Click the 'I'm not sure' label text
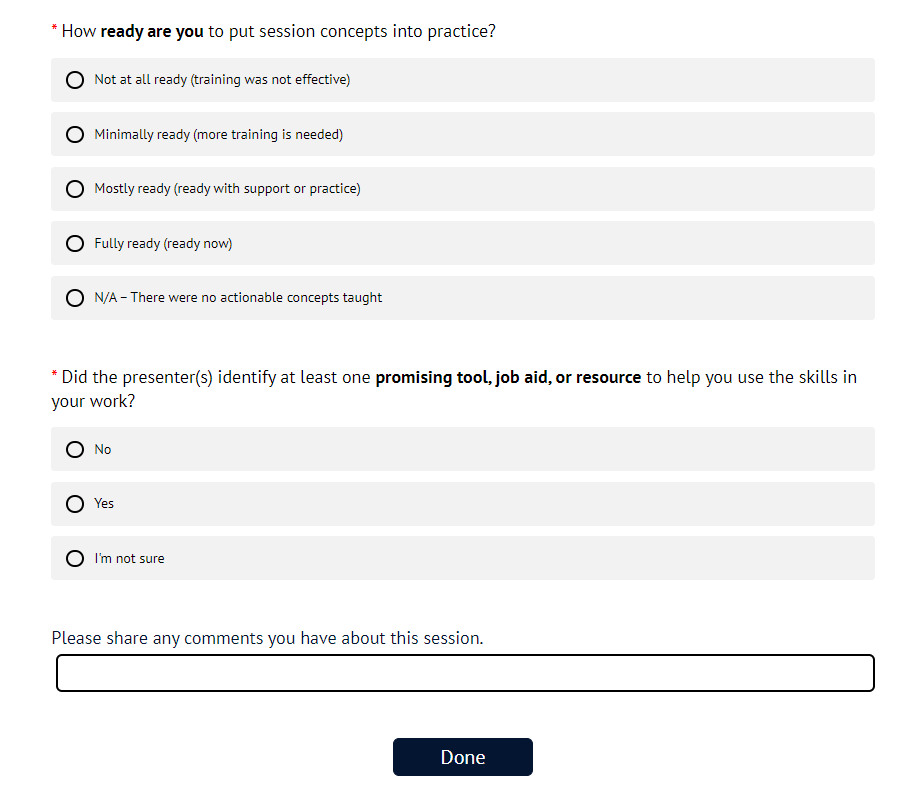Image resolution: width=916 pixels, height=794 pixels. pos(129,559)
